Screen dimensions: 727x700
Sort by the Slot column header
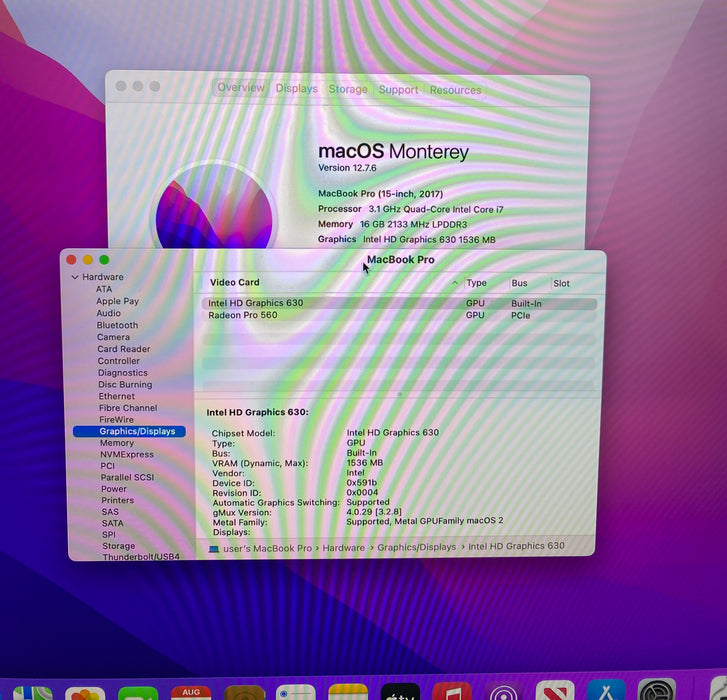click(561, 284)
